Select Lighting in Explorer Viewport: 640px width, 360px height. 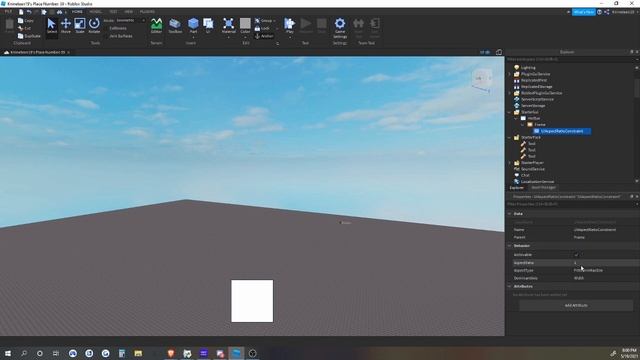[x=528, y=67]
